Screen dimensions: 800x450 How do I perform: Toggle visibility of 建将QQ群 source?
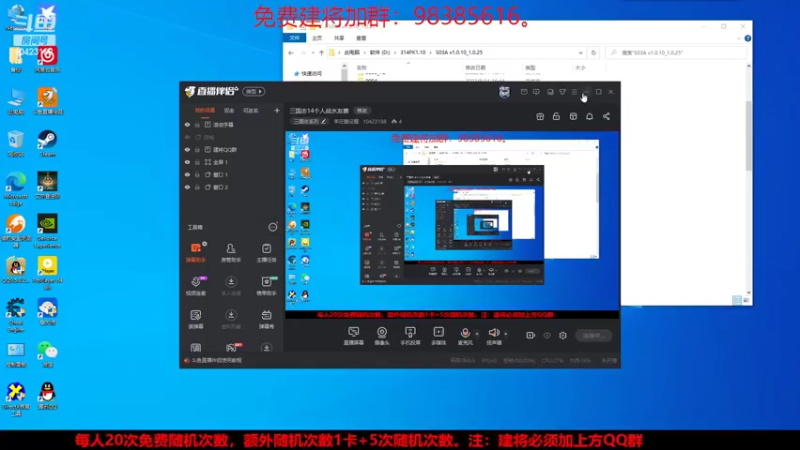coord(187,149)
